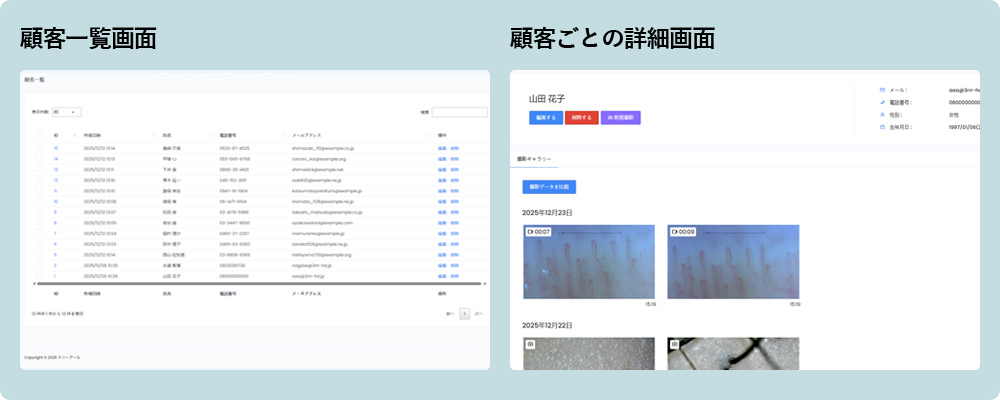Select the checkbox in the ID 13 row
The image size is (1000, 400).
tap(39, 170)
